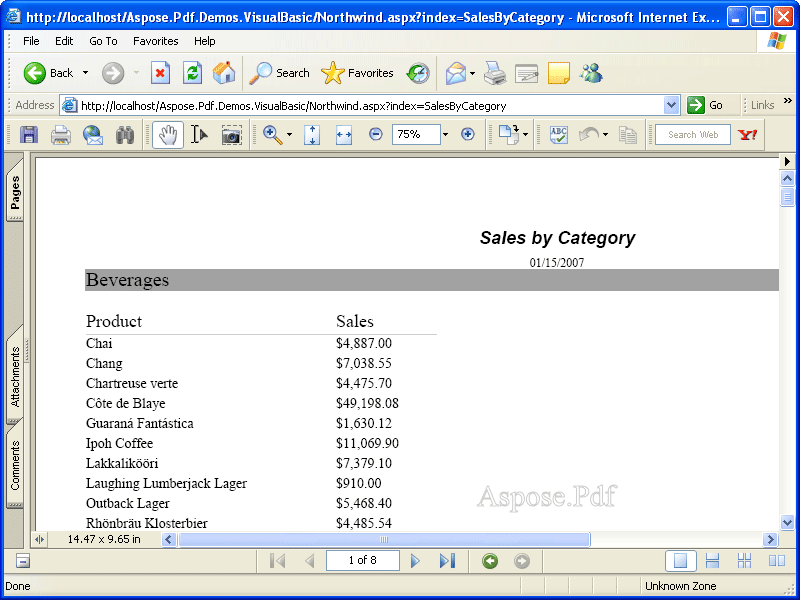Open the File menu
This screenshot has height=600, width=800.
pyautogui.click(x=31, y=41)
